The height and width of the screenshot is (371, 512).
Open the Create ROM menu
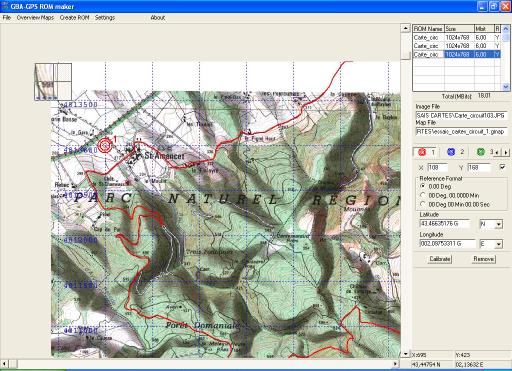pyautogui.click(x=74, y=18)
